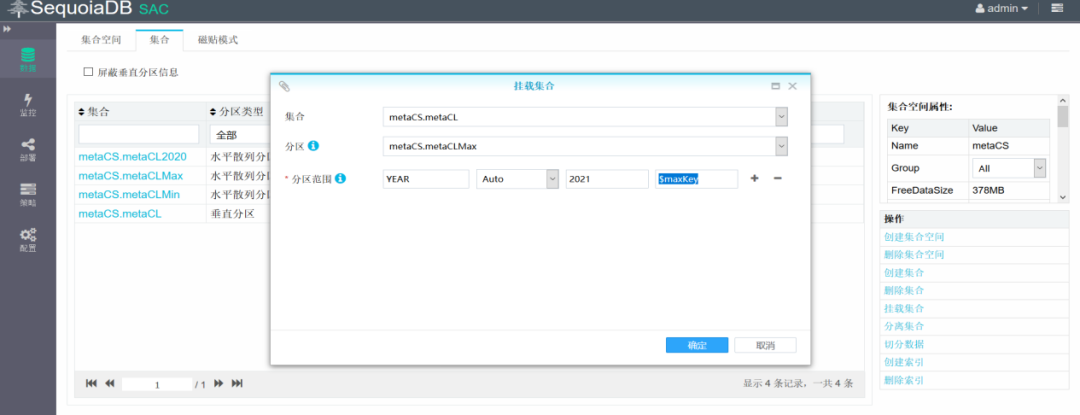Add partition range row with plus icon

pyautogui.click(x=754, y=178)
